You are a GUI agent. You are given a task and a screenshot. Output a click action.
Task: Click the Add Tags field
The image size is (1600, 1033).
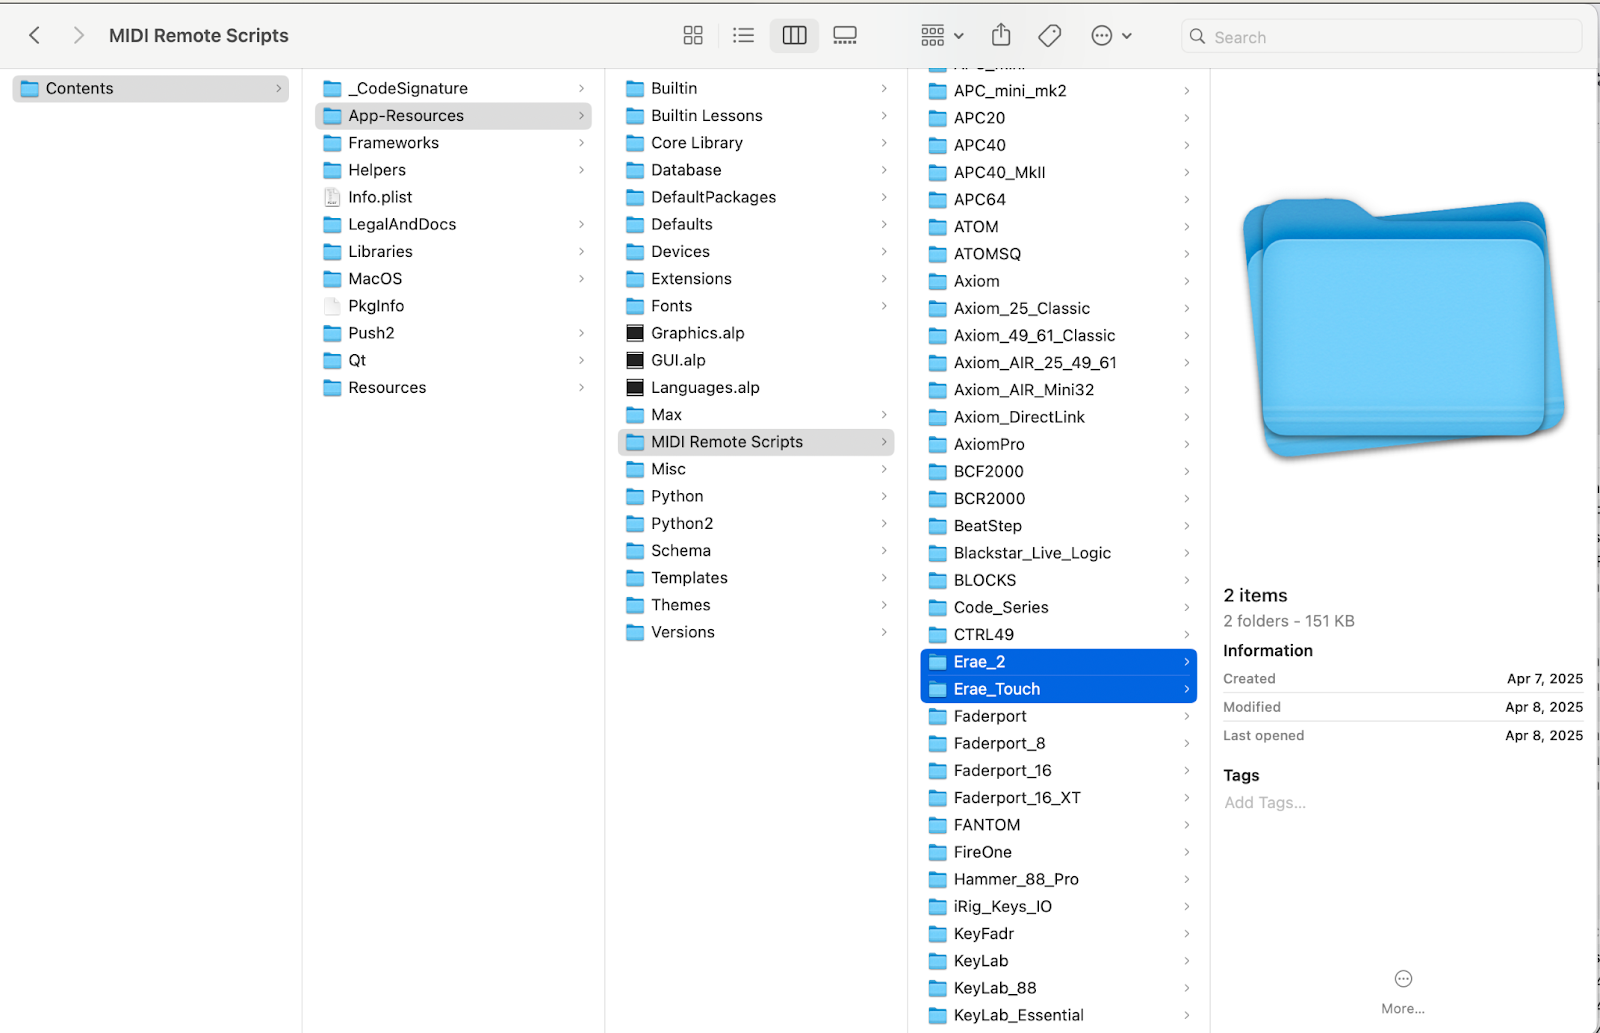click(1265, 803)
